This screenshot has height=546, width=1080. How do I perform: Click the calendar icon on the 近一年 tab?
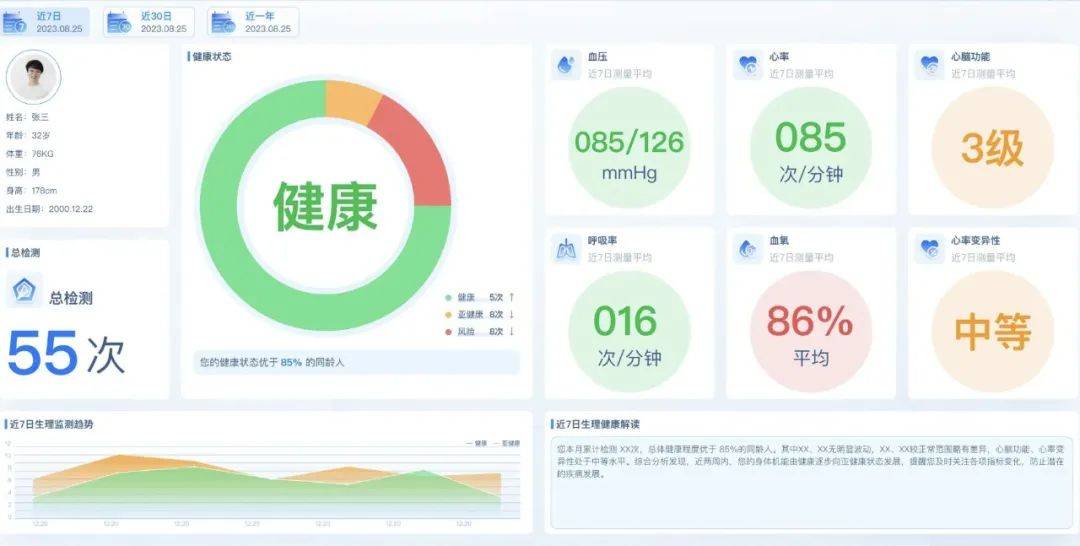pyautogui.click(x=223, y=23)
